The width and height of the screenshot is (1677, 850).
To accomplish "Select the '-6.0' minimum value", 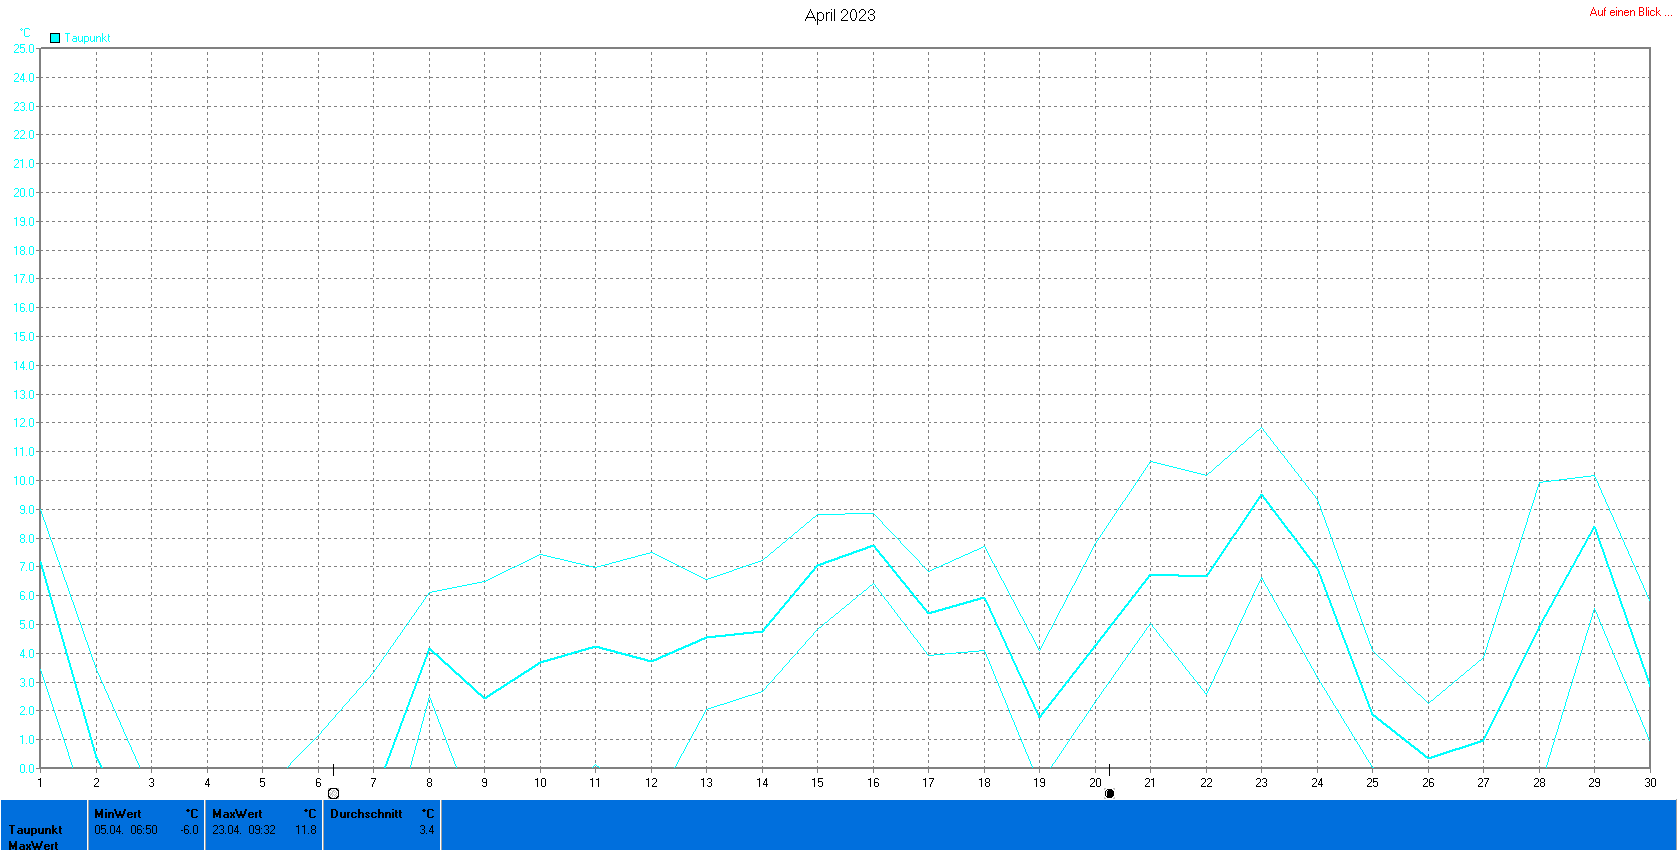I will pos(189,830).
